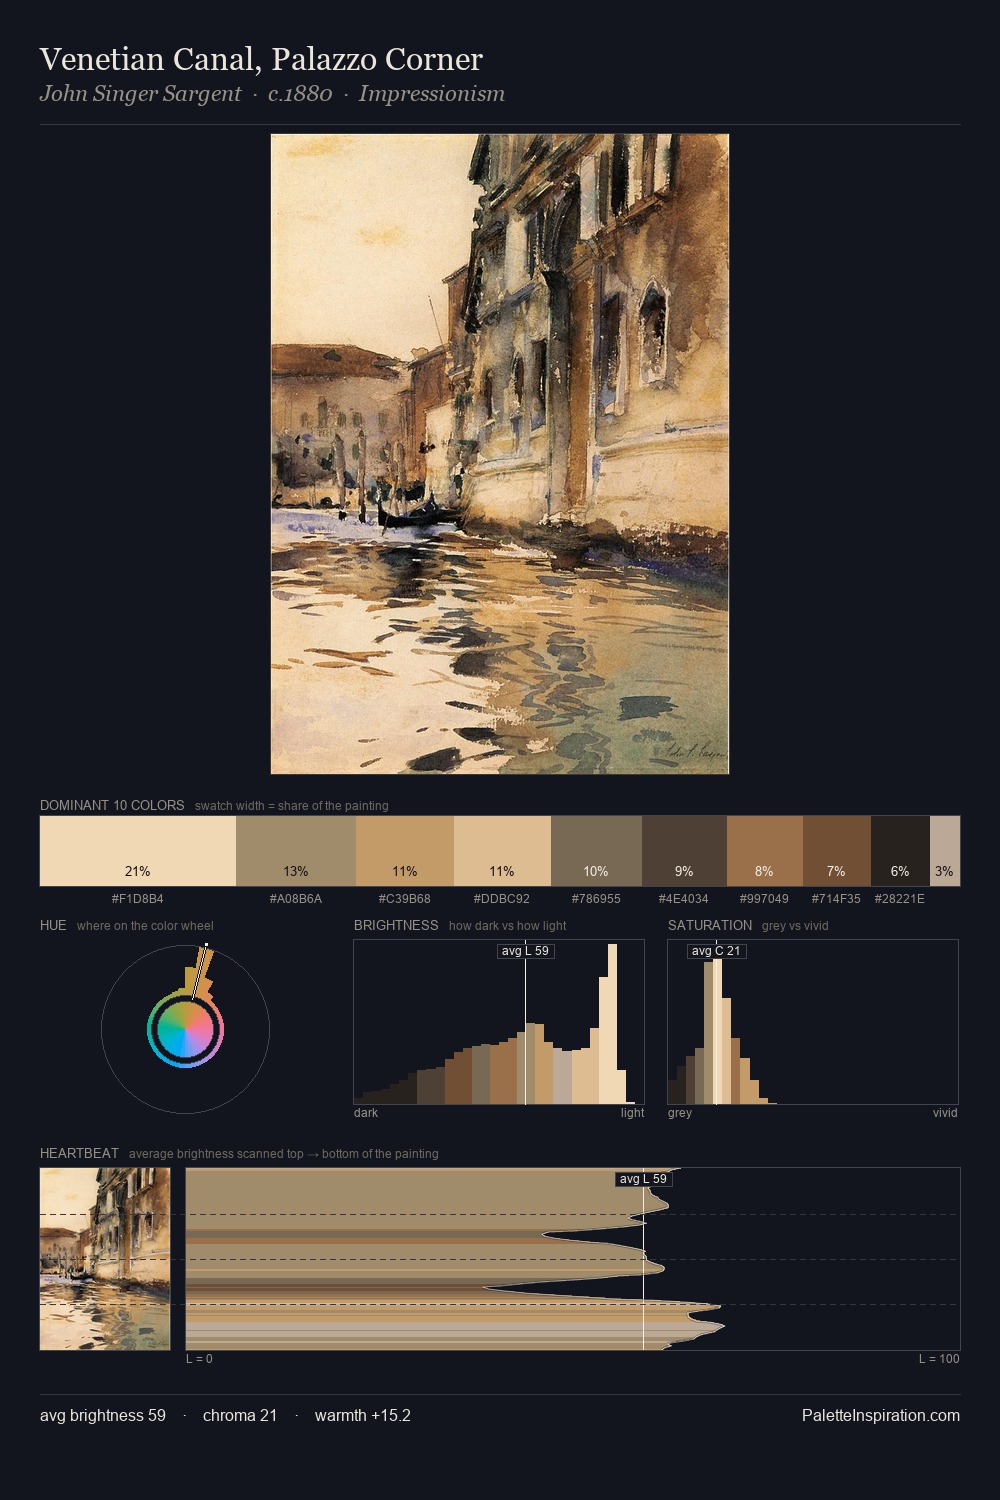Click the 'light' axis label
This screenshot has height=1500, width=1000.
click(633, 1113)
